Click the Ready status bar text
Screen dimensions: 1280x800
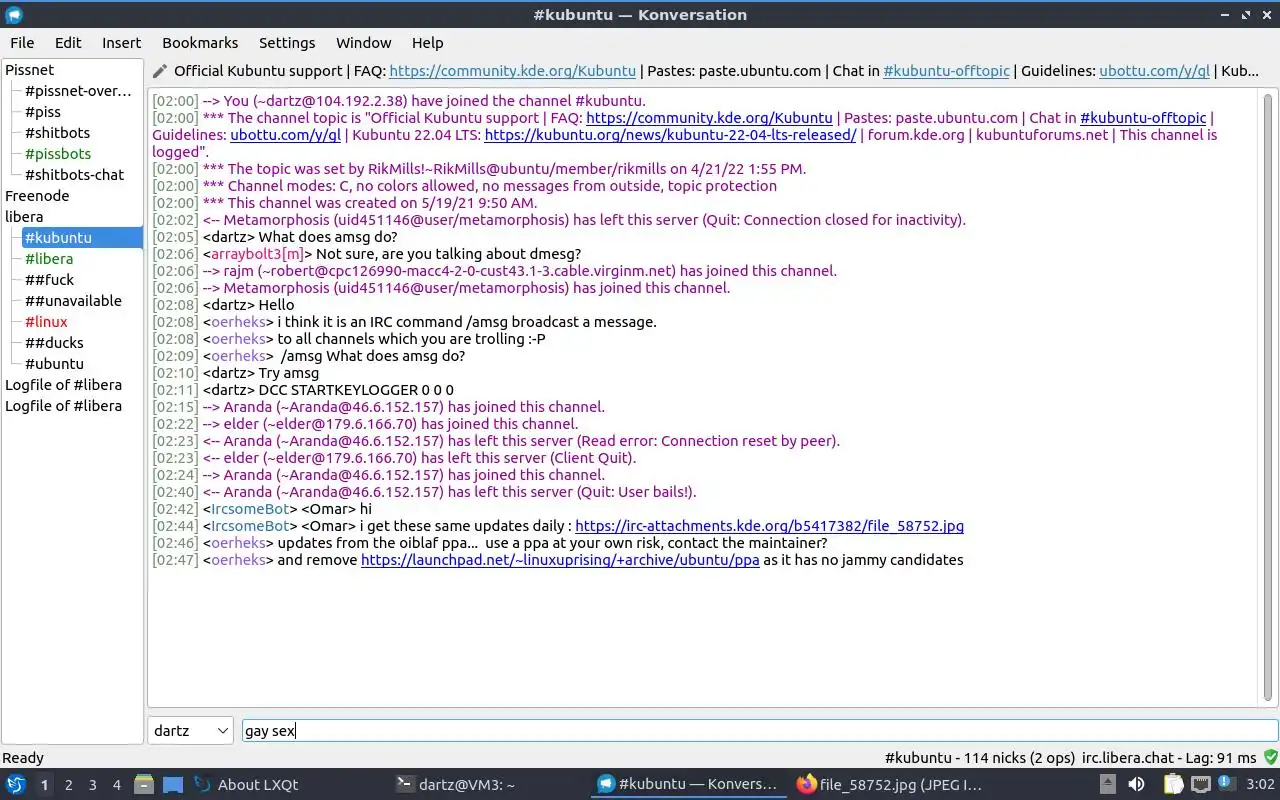pyautogui.click(x=23, y=758)
